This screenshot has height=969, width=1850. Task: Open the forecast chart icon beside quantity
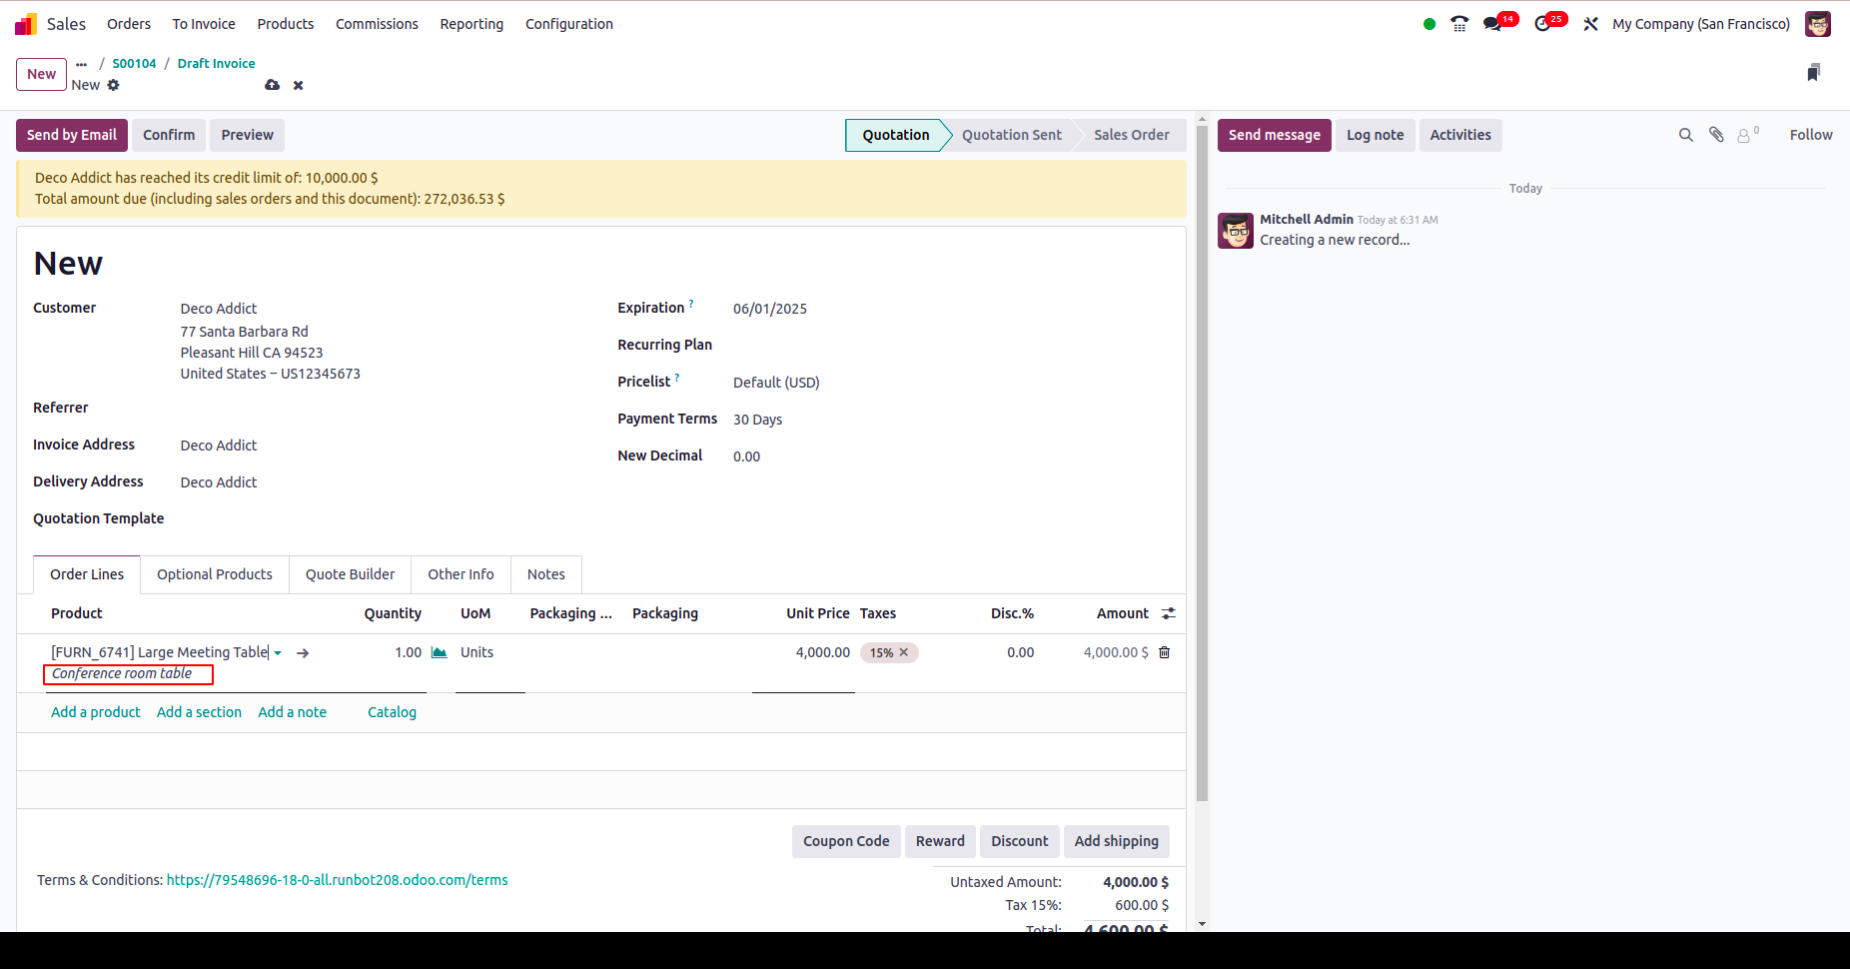pos(439,652)
